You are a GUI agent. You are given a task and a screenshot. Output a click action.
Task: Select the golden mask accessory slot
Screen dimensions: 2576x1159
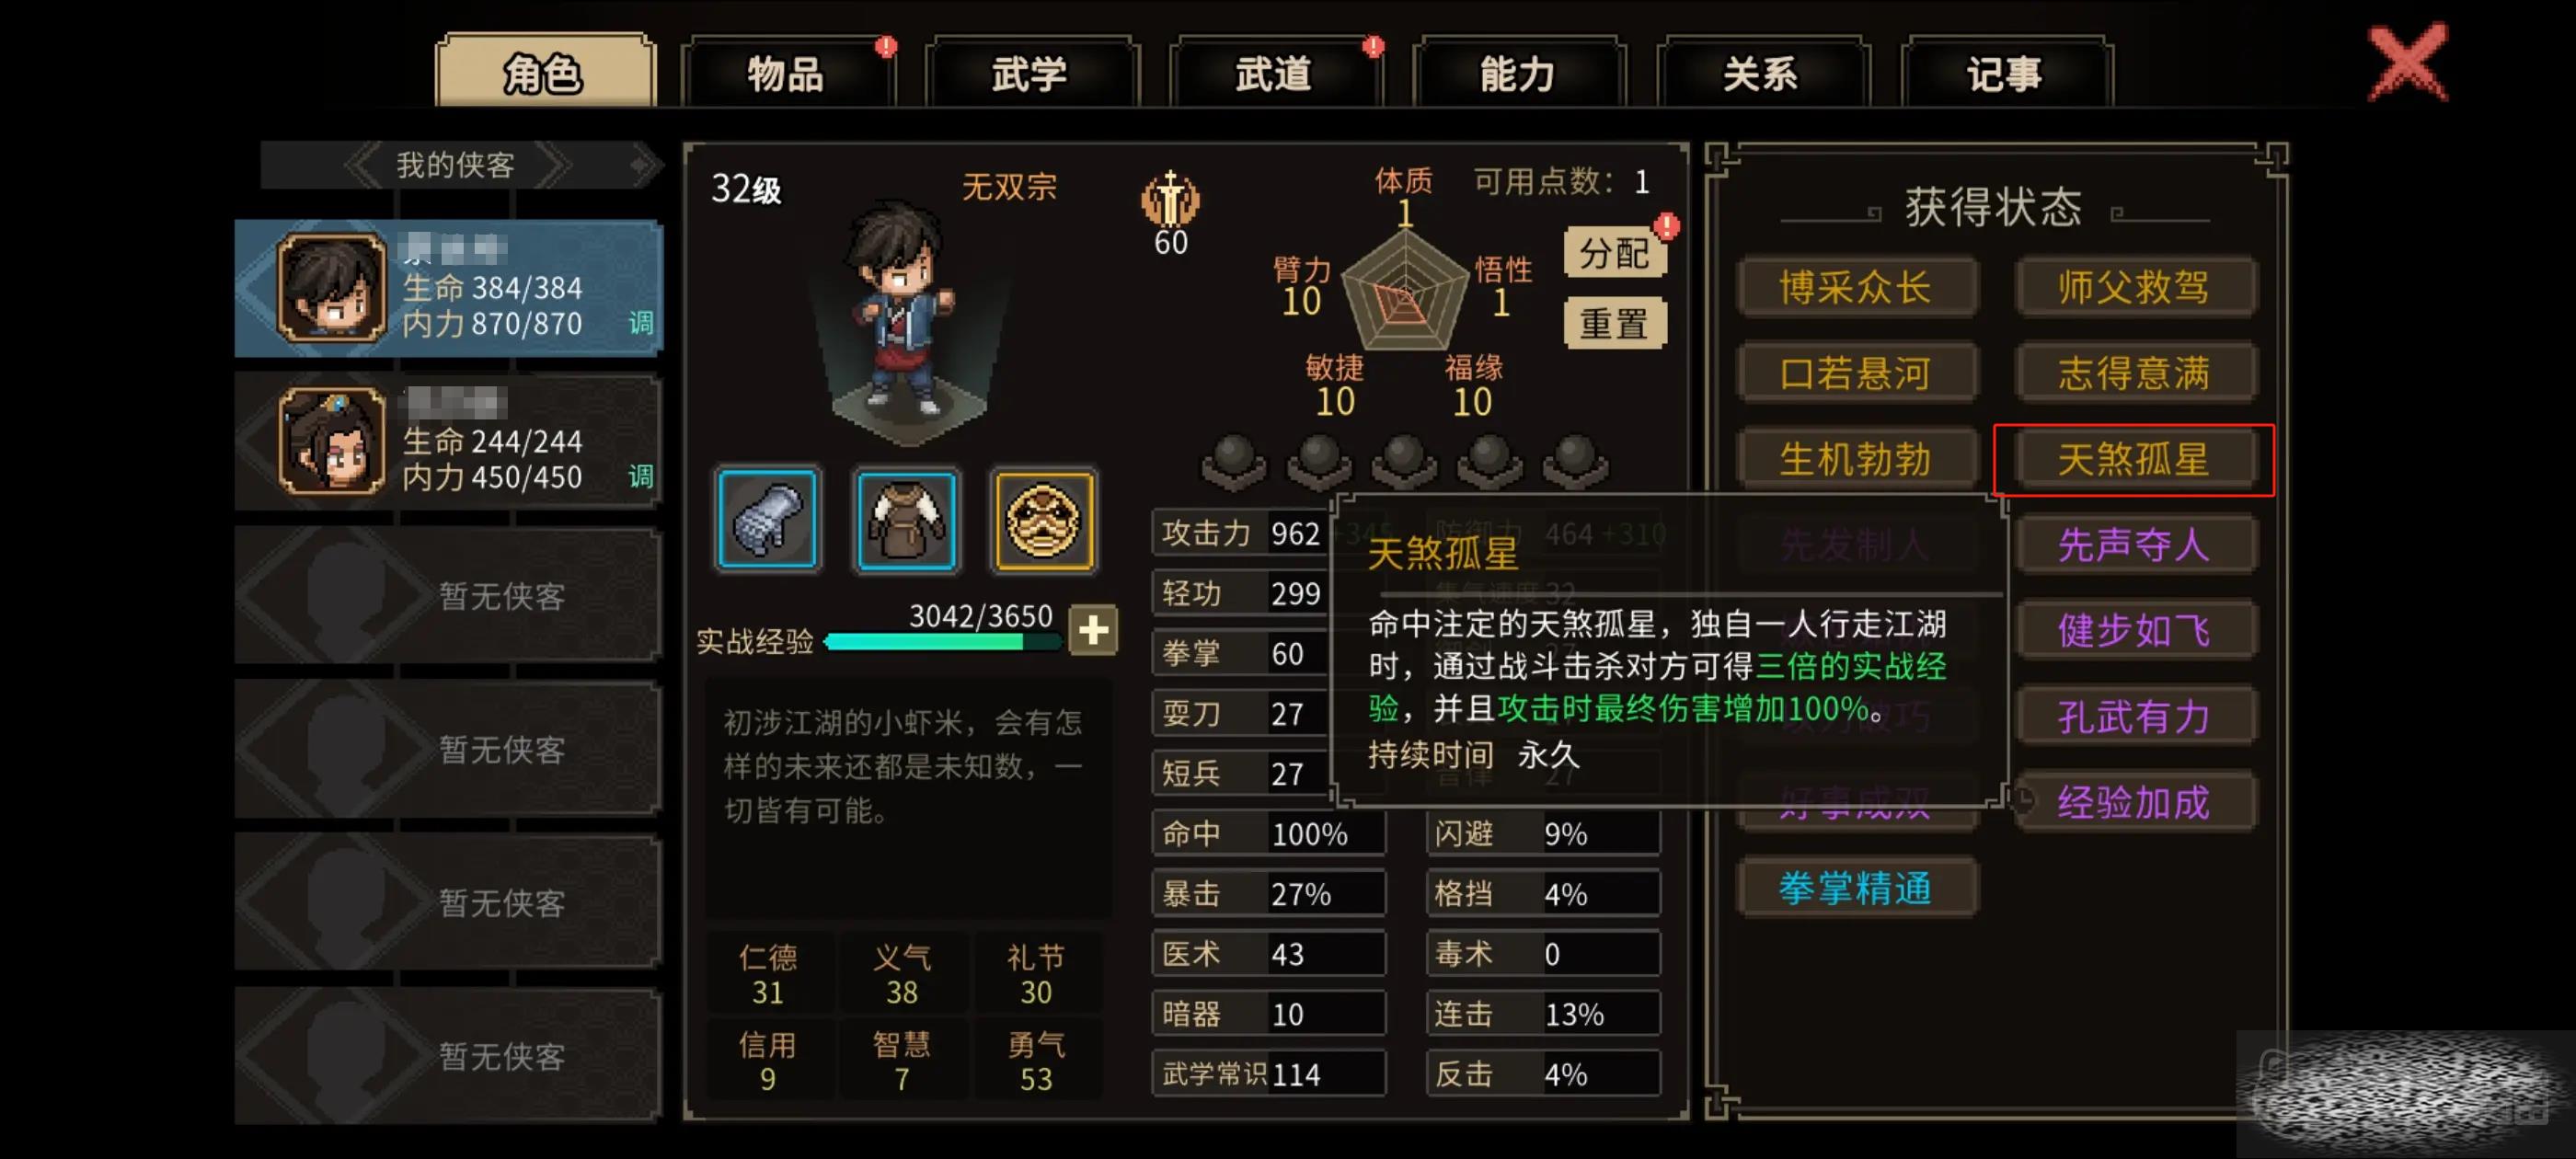tap(1043, 520)
